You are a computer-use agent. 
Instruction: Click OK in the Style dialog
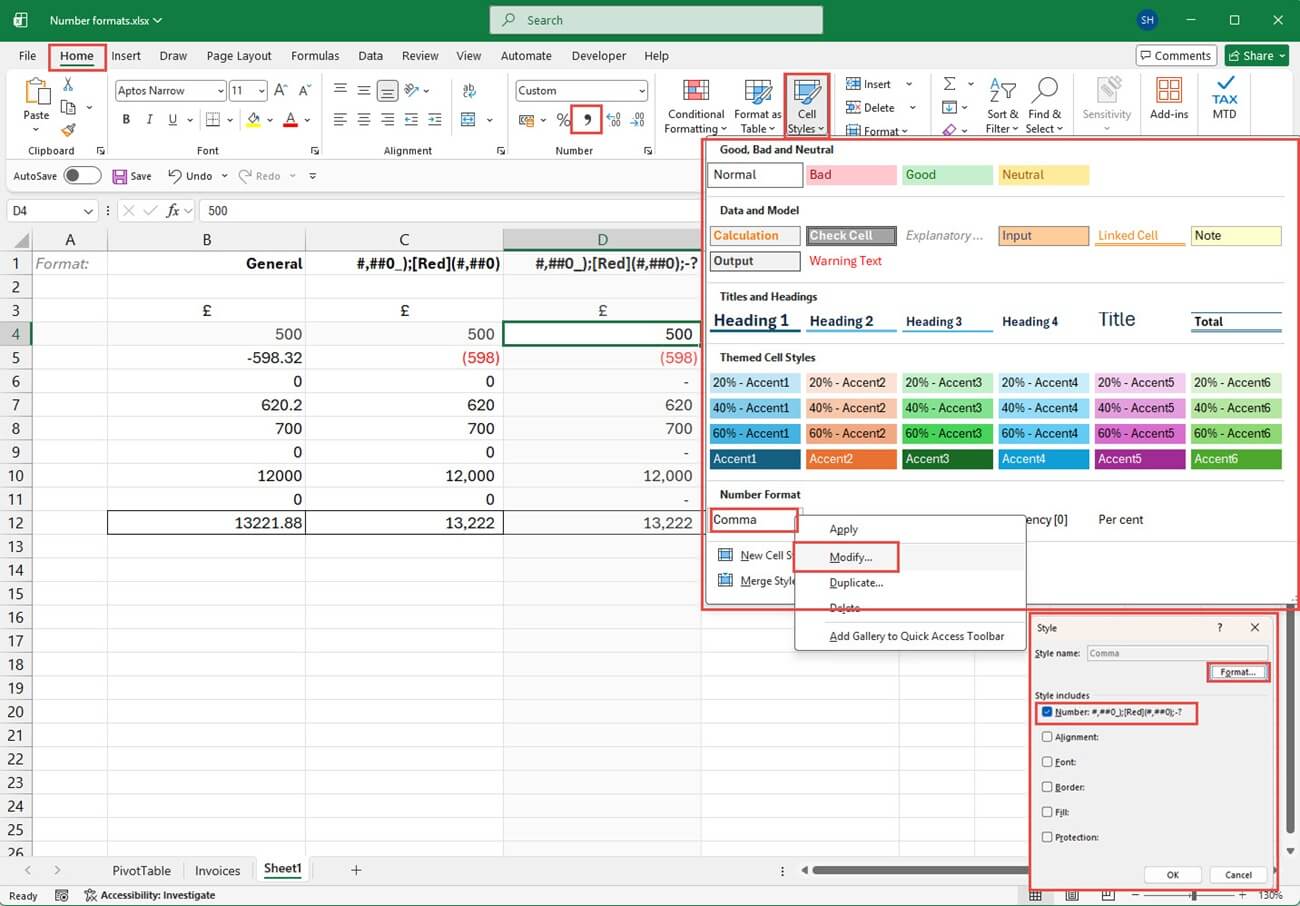point(1173,875)
